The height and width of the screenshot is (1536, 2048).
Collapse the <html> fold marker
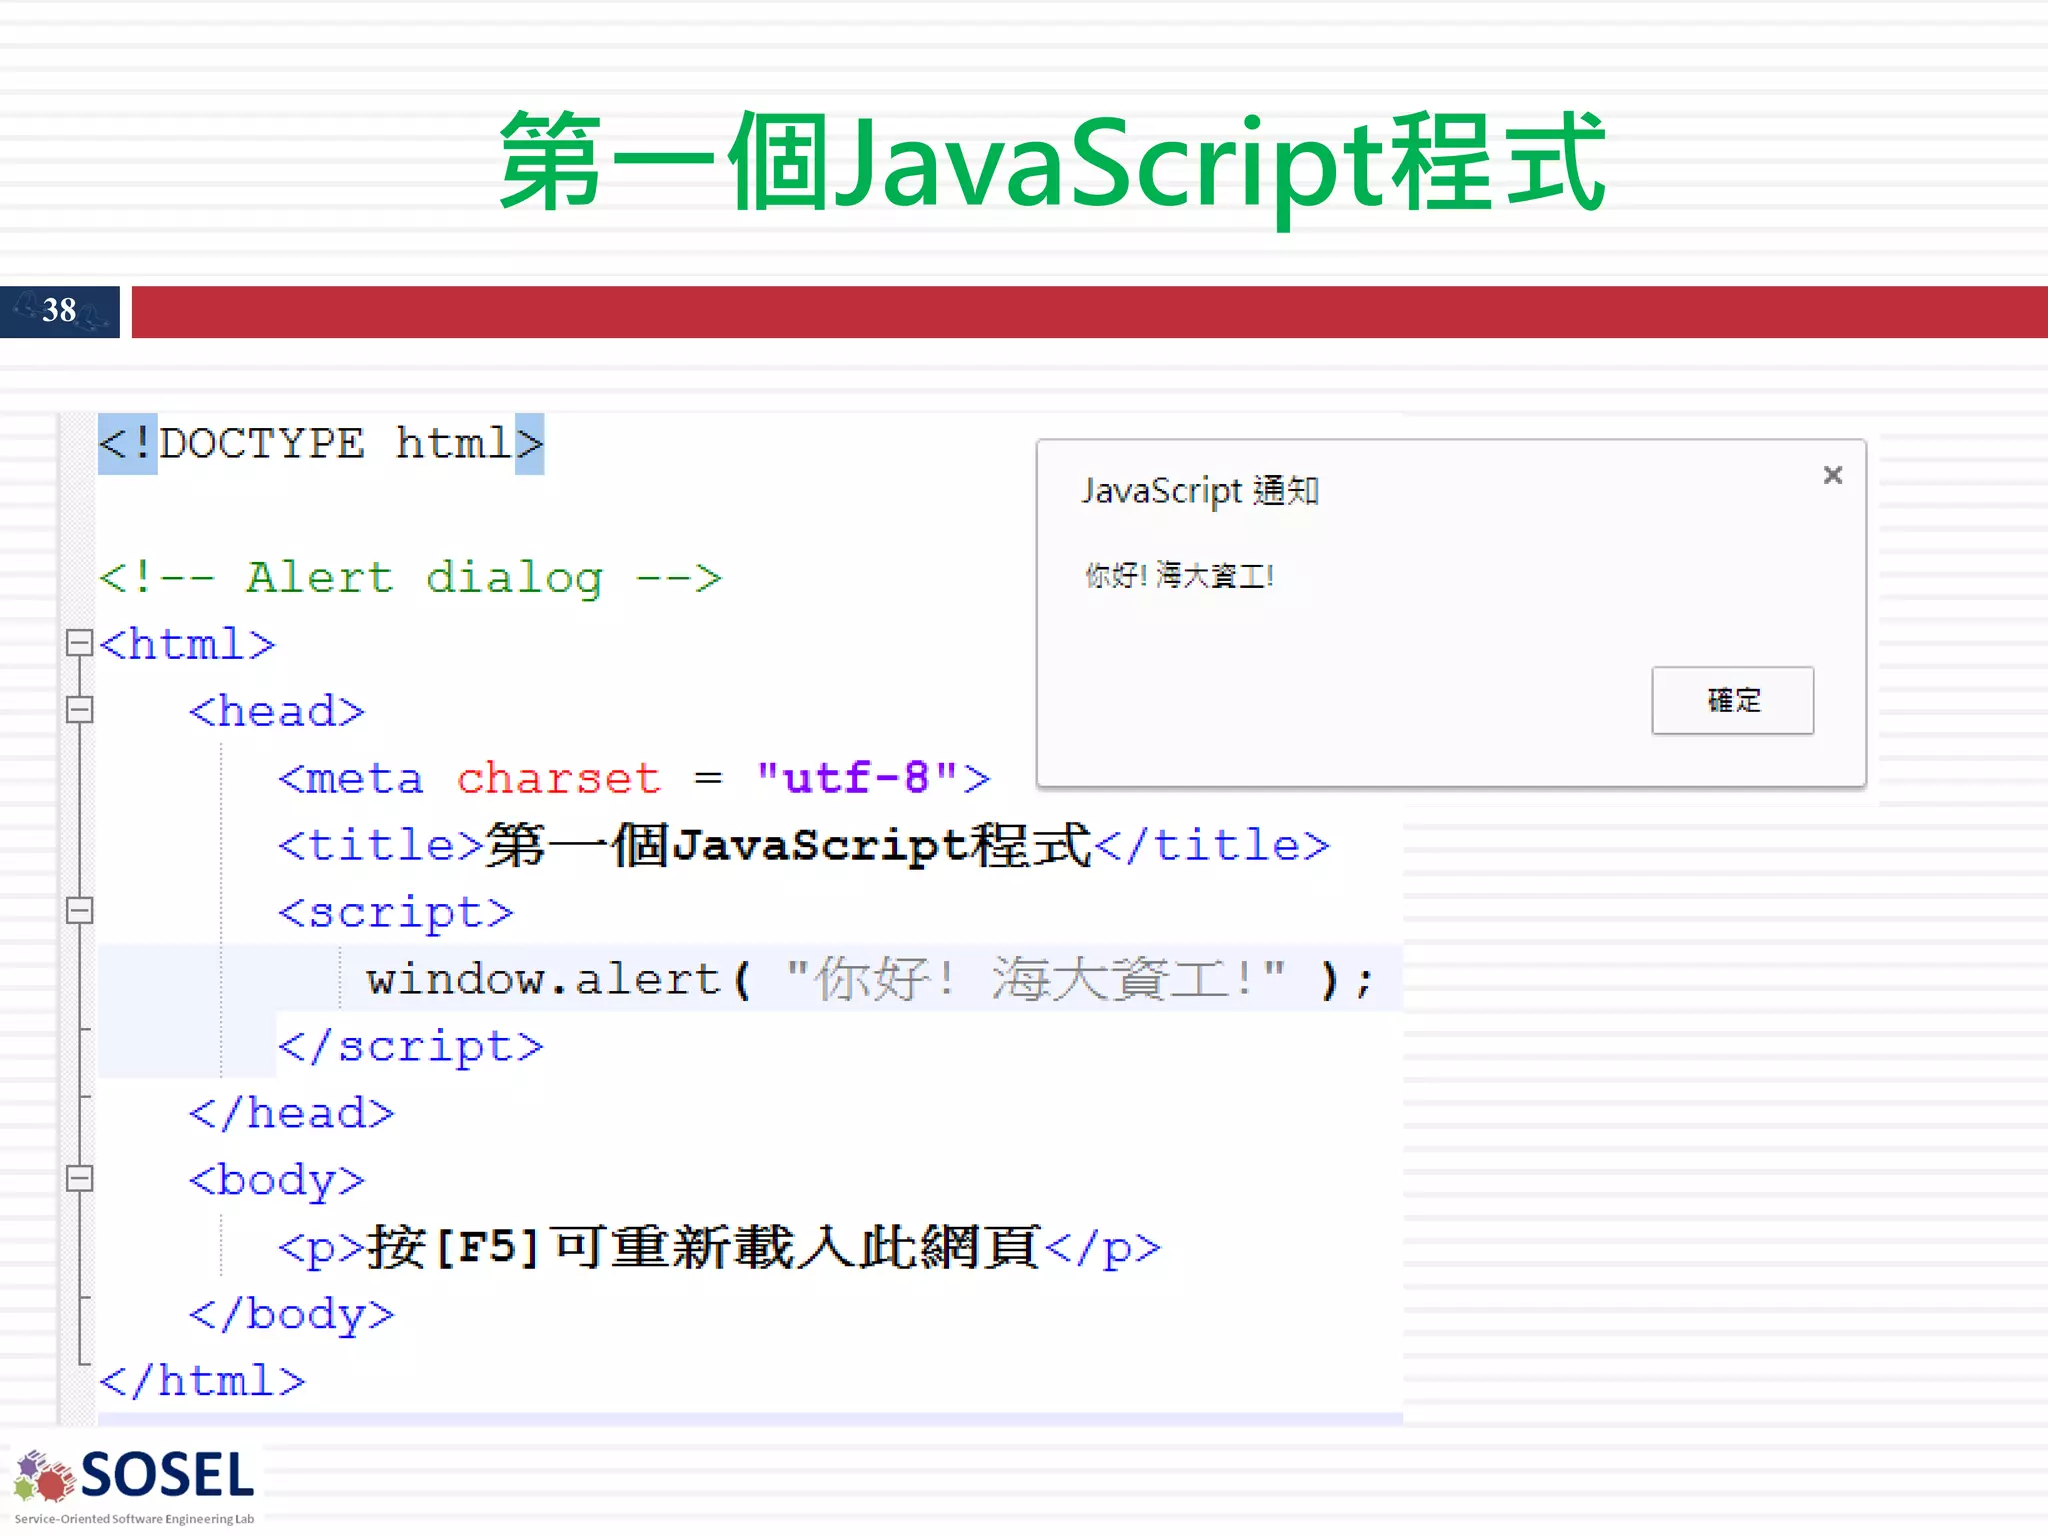coord(79,643)
